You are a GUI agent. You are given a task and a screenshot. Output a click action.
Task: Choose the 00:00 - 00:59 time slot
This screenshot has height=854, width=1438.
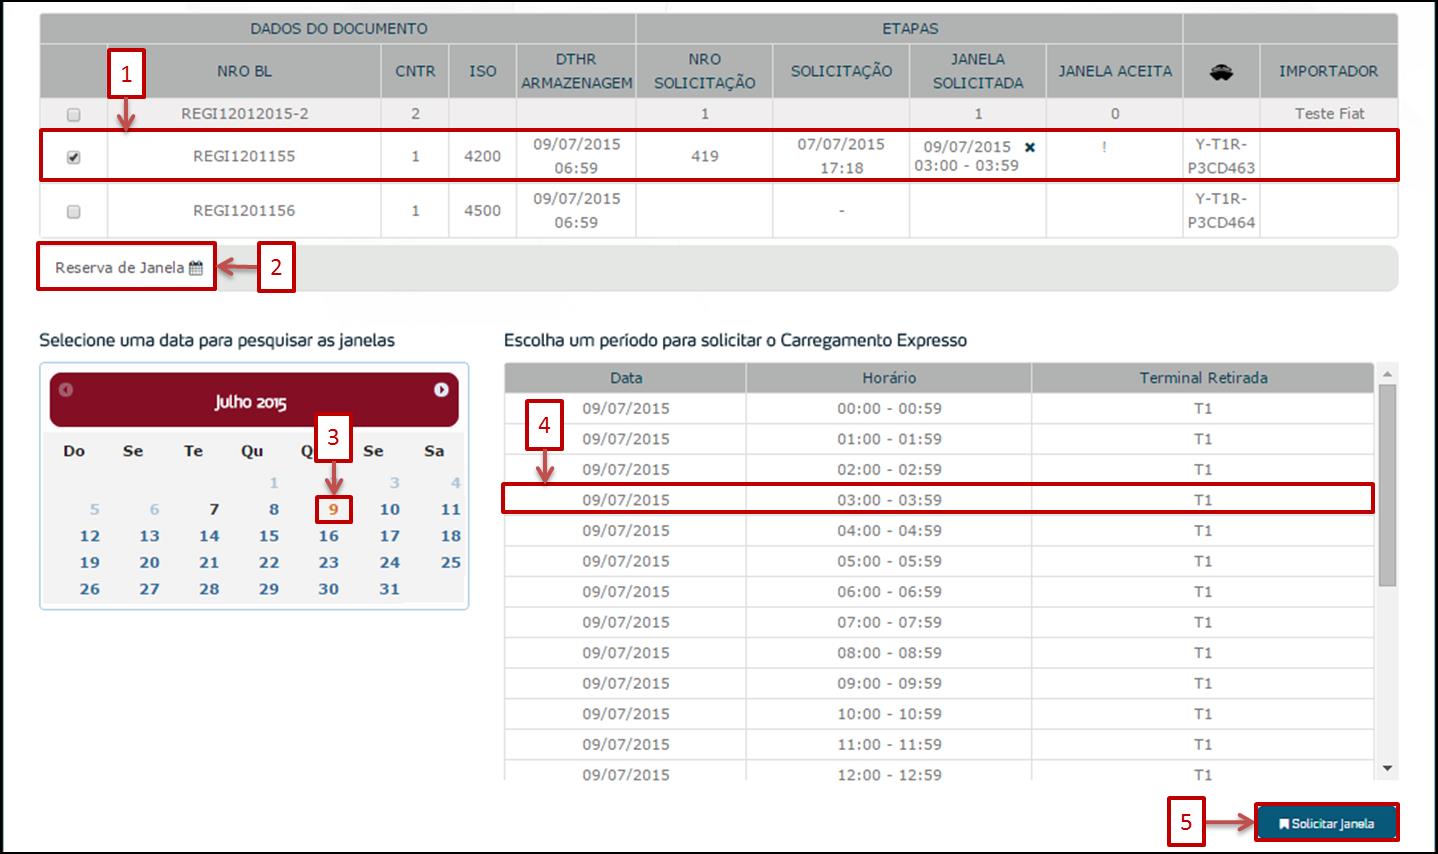(x=939, y=409)
